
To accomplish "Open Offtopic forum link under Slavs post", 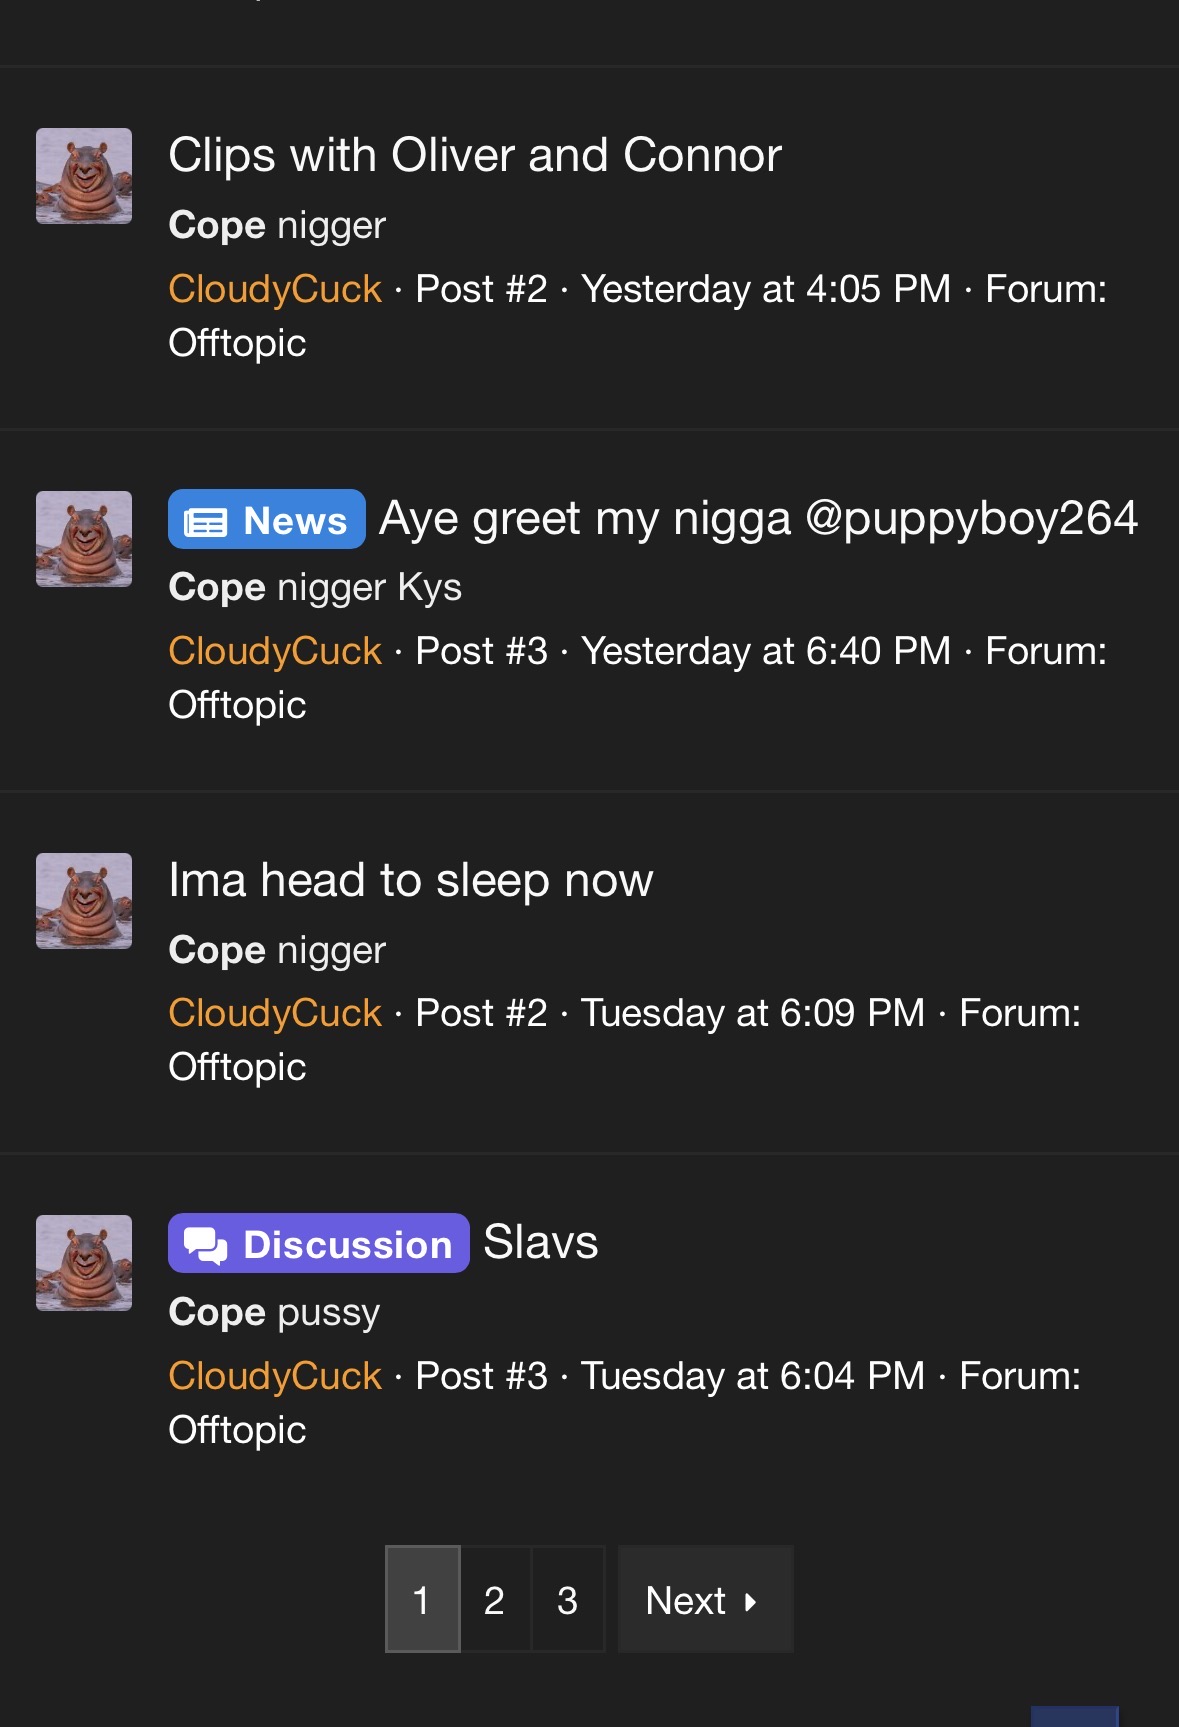I will click(x=237, y=1430).
